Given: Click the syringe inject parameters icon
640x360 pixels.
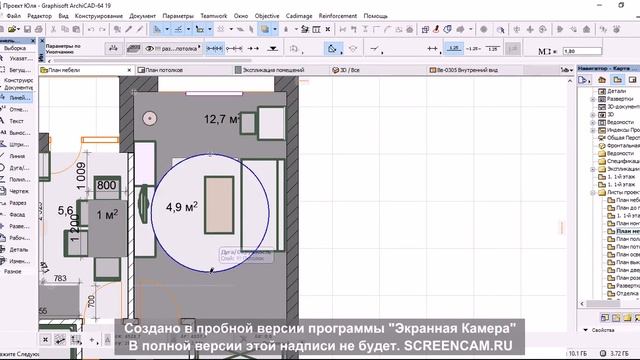Looking at the screenshot, I should click(140, 29).
